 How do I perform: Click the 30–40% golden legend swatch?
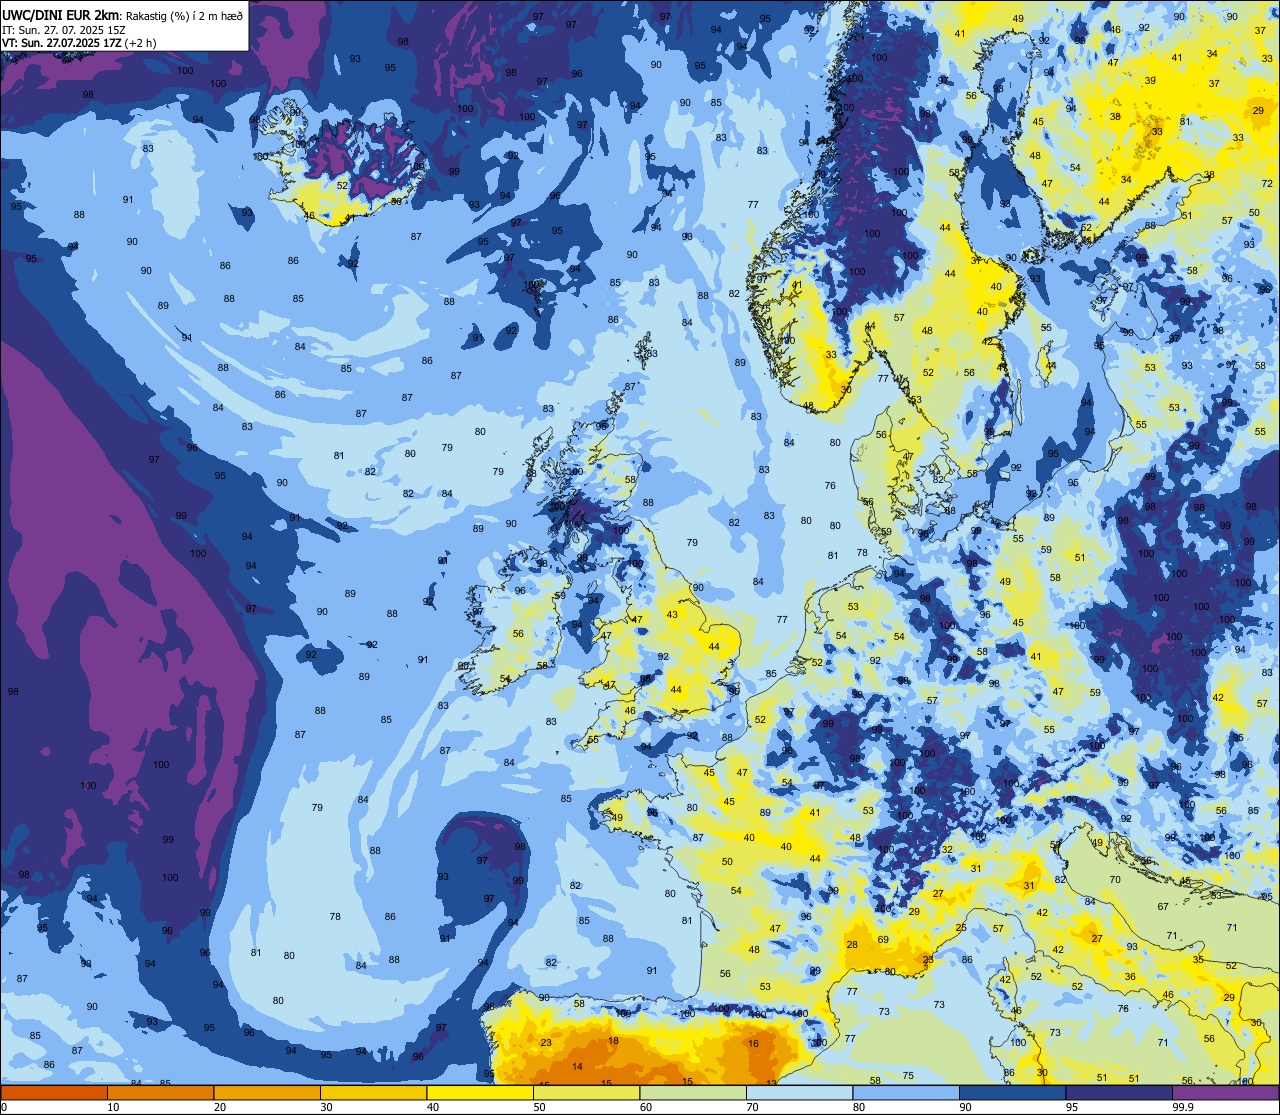click(373, 1093)
